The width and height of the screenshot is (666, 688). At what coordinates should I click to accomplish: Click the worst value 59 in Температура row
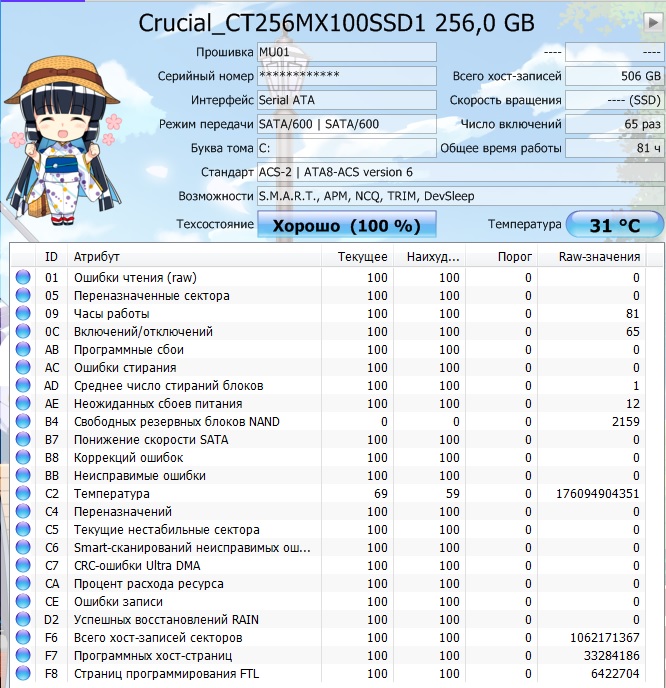[x=452, y=494]
